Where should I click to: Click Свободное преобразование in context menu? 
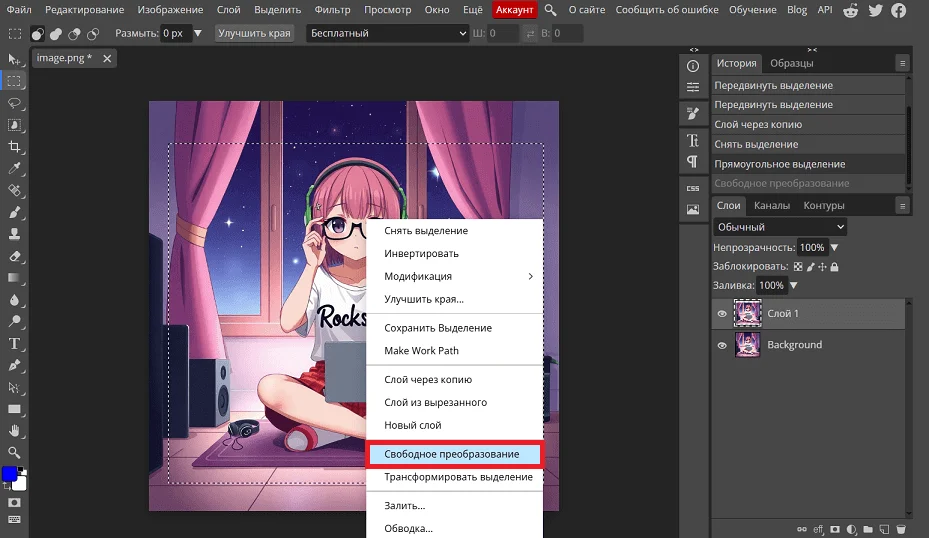(454, 454)
